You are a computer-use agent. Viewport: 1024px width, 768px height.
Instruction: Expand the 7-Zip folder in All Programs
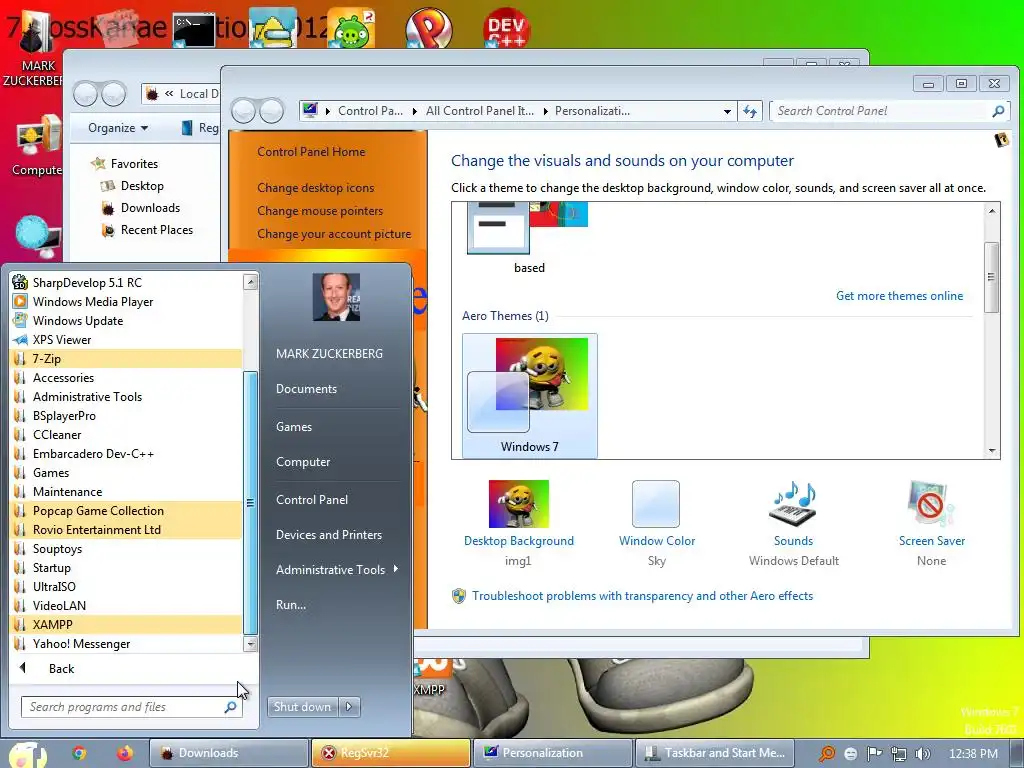(127, 359)
